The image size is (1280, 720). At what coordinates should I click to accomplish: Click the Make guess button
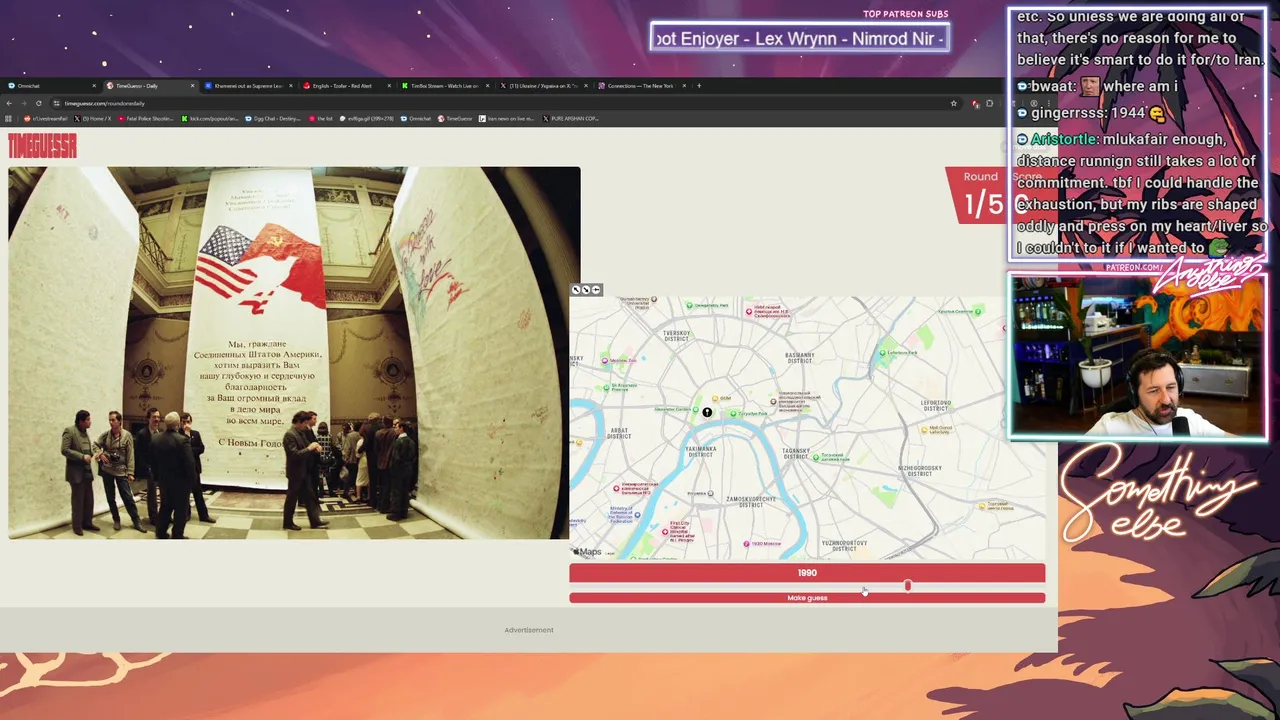(x=807, y=598)
